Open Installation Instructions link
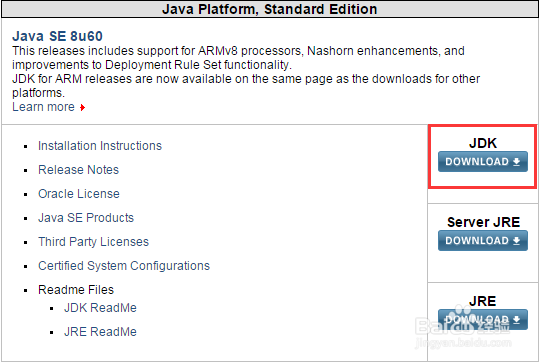Viewport: 541px width, 362px height. tap(100, 146)
